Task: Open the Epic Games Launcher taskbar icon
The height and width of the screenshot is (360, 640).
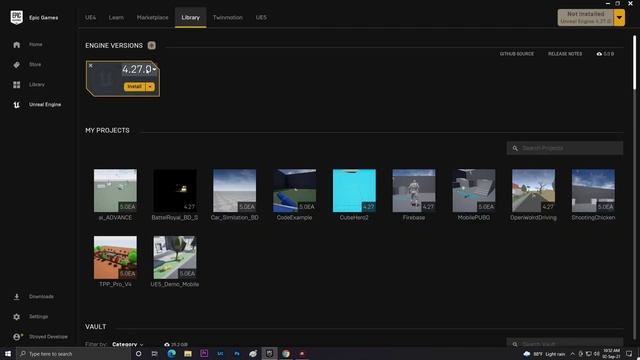Action: click(269, 354)
